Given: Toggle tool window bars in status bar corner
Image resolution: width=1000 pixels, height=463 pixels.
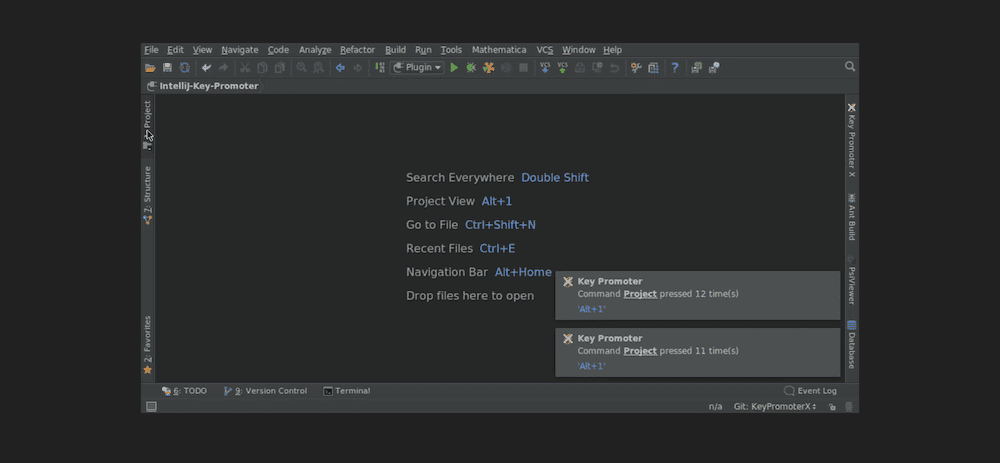Looking at the screenshot, I should (x=151, y=407).
